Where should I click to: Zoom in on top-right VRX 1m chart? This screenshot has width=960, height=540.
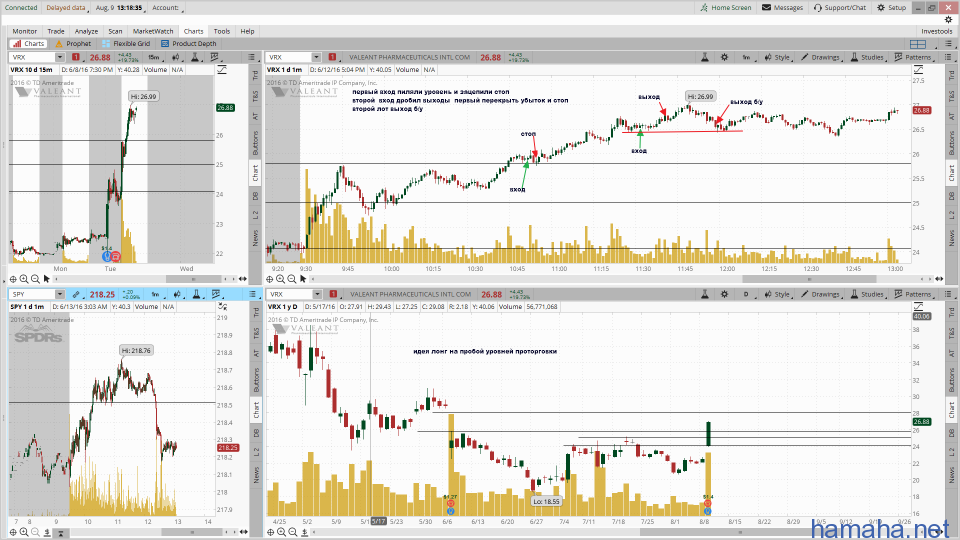tap(280, 279)
